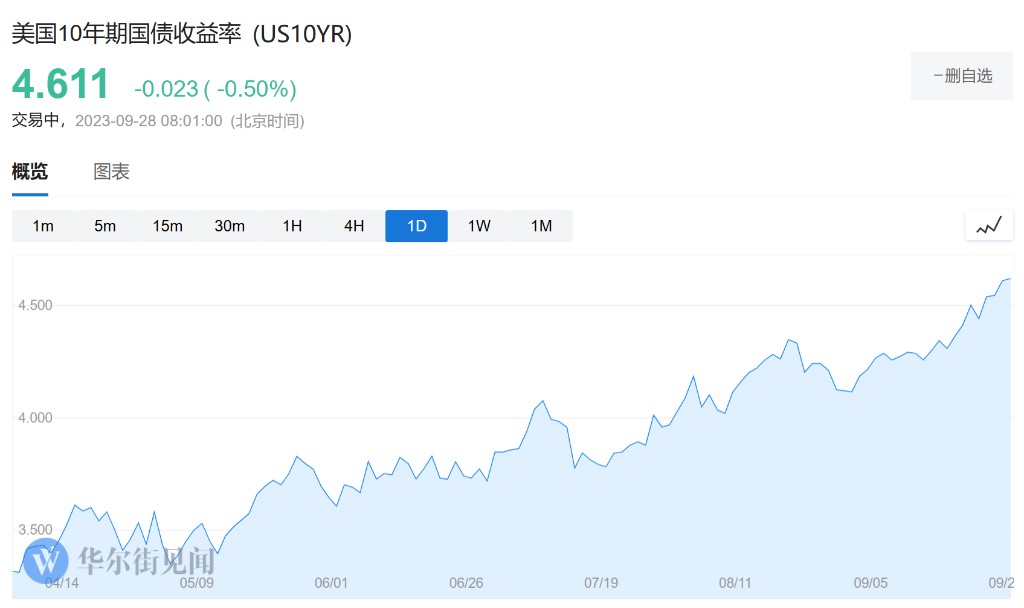Switch to 15m interval
This screenshot has width=1024, height=608.
(x=167, y=226)
